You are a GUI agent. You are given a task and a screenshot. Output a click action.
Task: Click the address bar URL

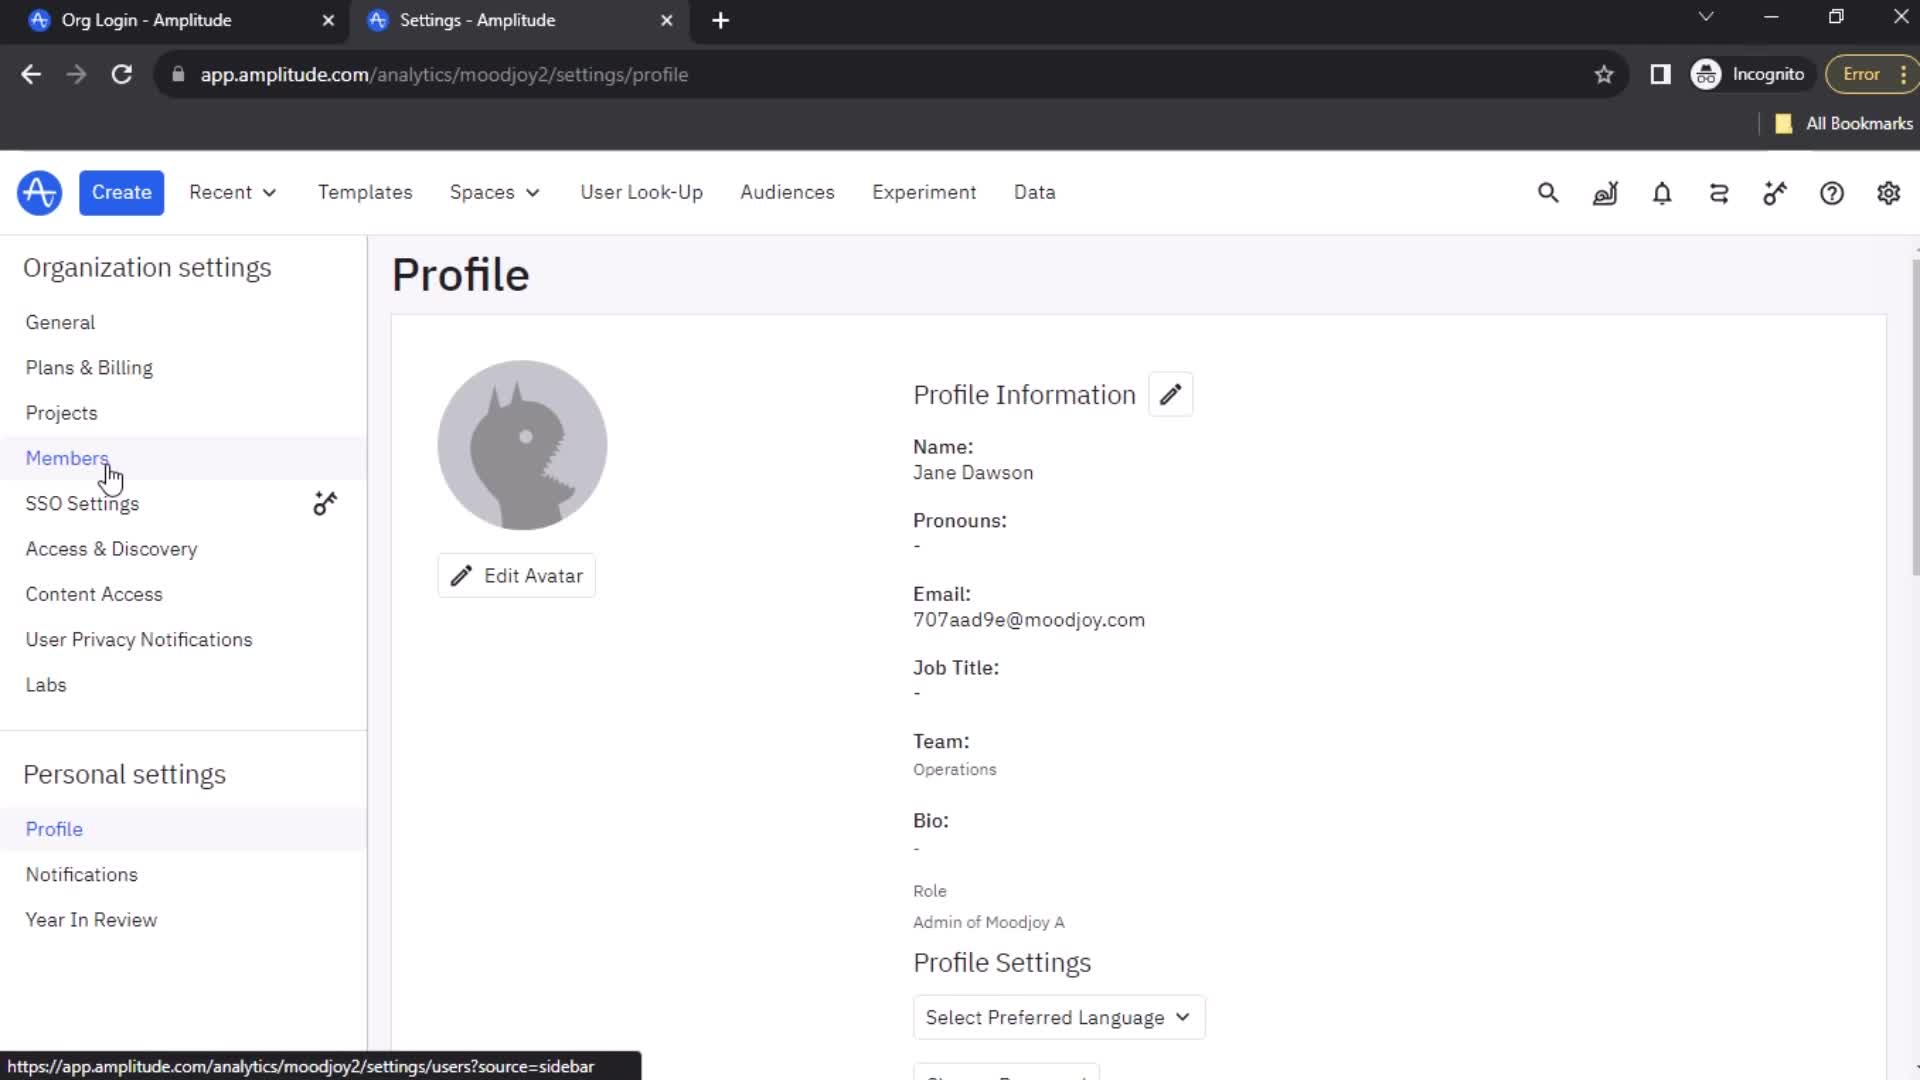(x=444, y=75)
